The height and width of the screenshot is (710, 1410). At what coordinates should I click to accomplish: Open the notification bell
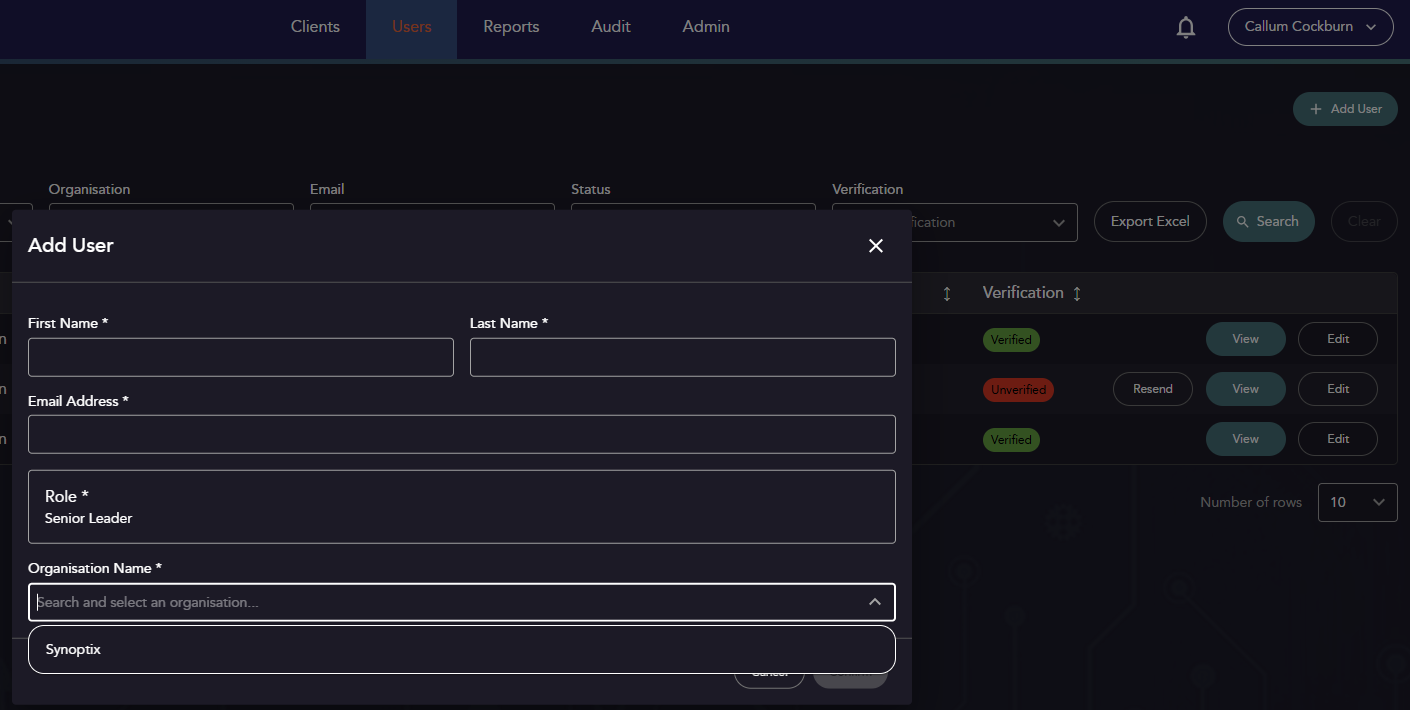1185,27
